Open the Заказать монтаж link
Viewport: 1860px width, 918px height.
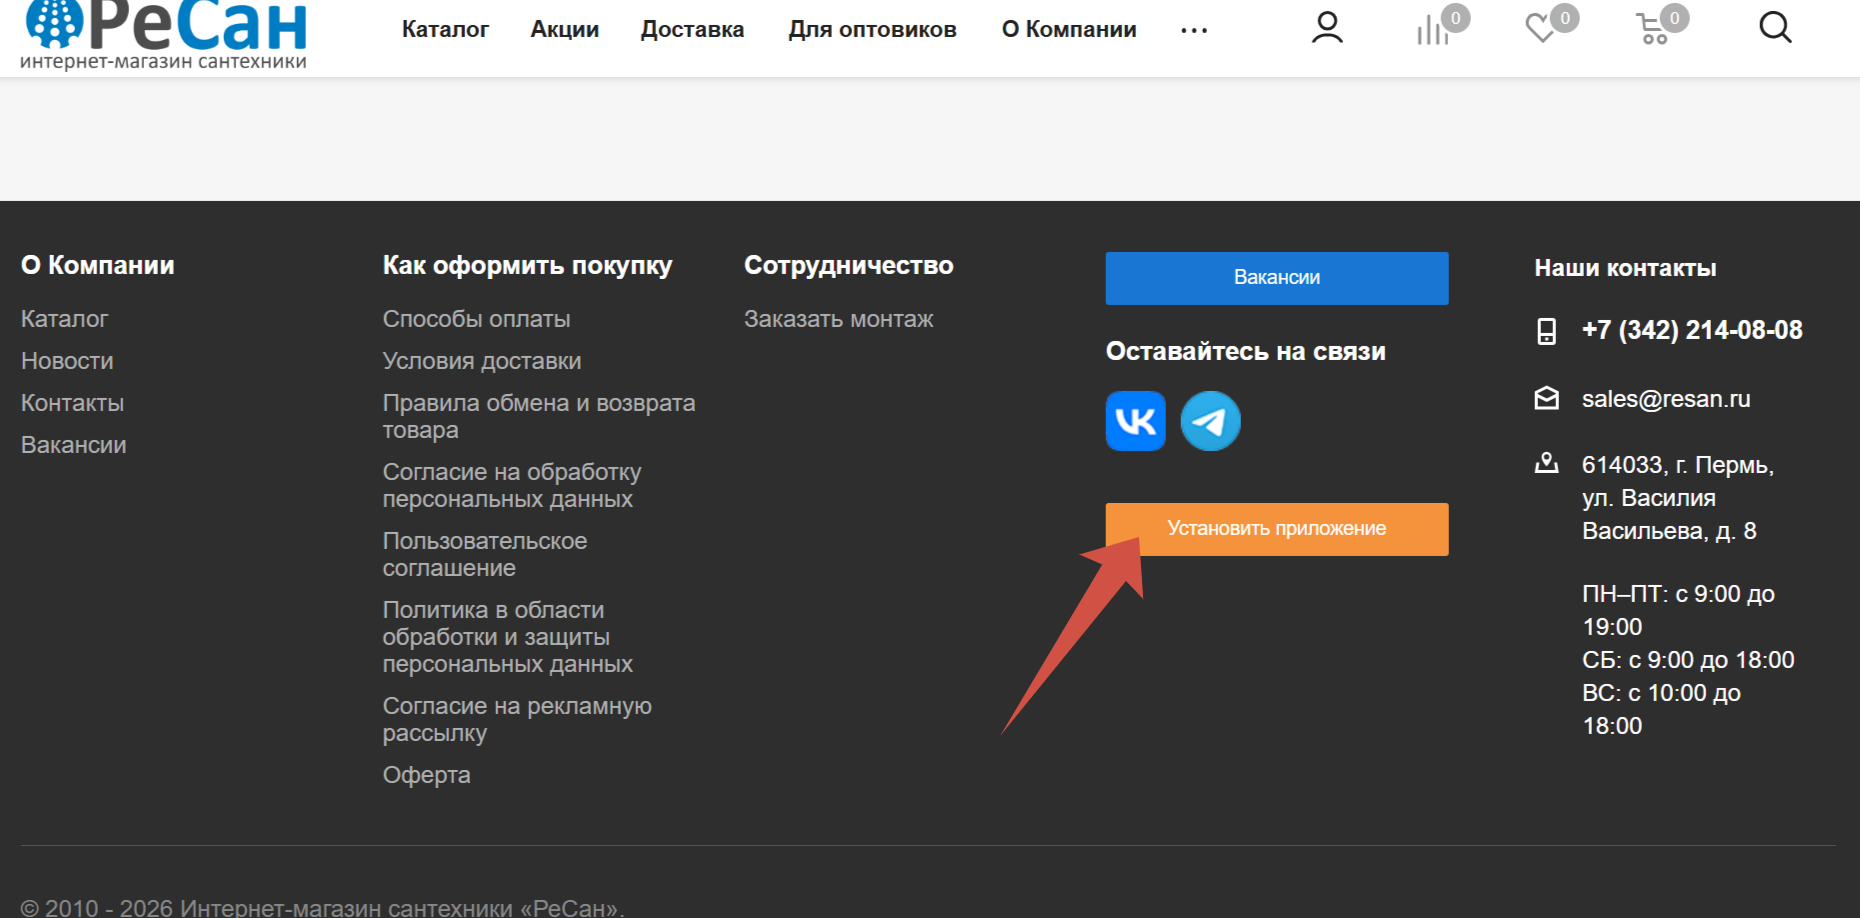(x=838, y=319)
